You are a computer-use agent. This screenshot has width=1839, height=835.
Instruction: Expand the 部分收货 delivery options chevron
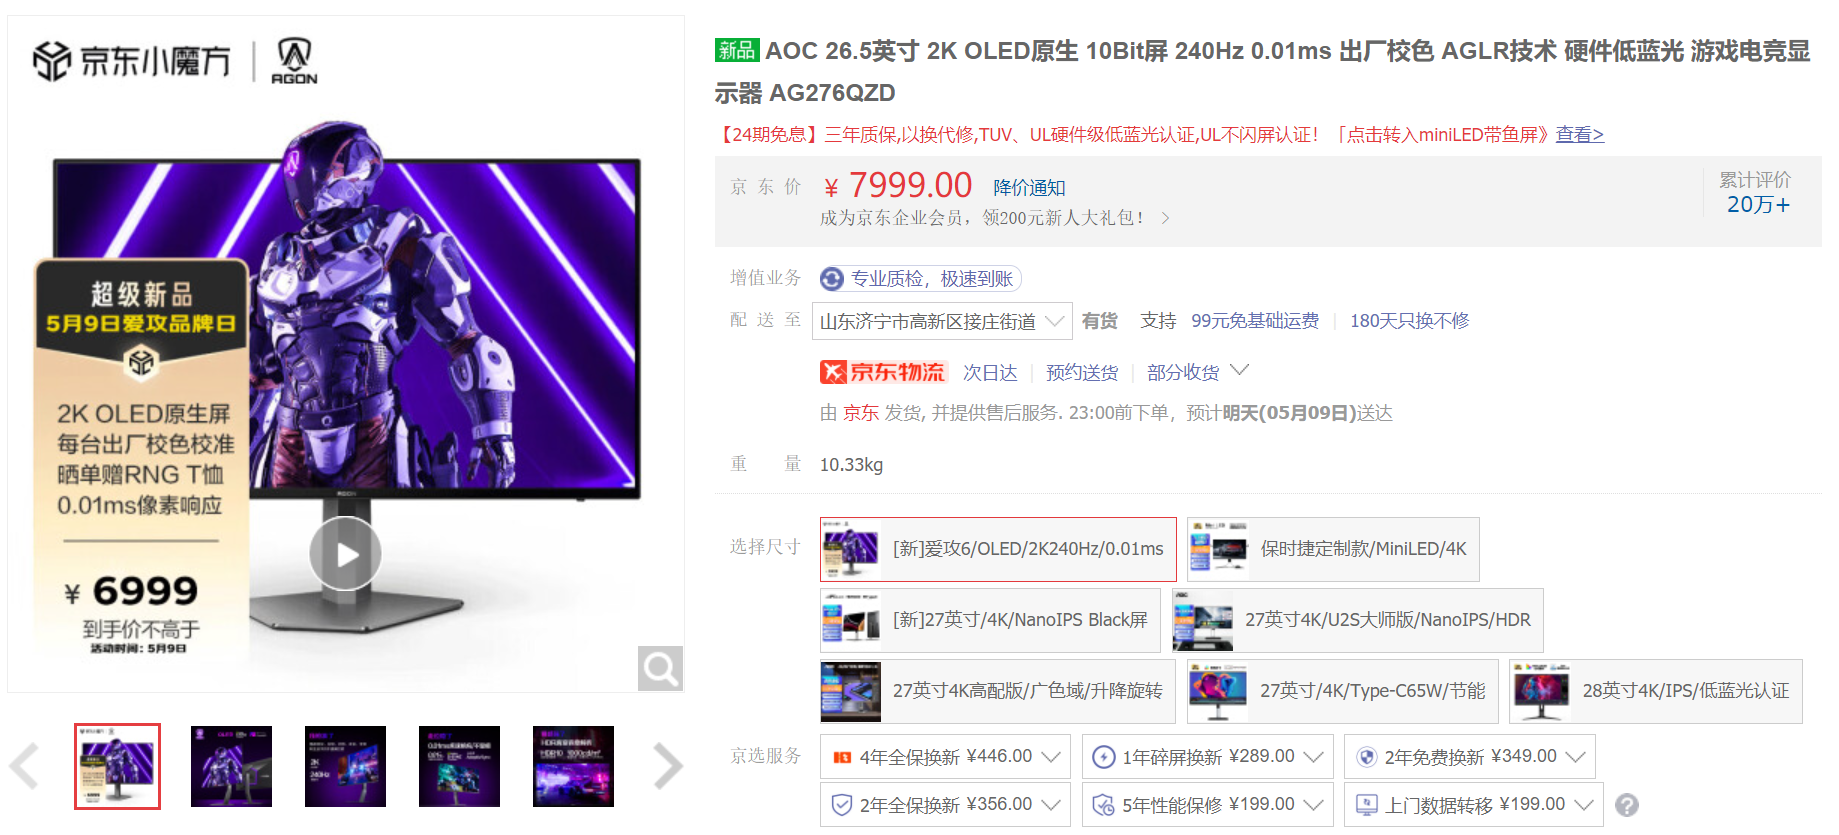[1240, 371]
